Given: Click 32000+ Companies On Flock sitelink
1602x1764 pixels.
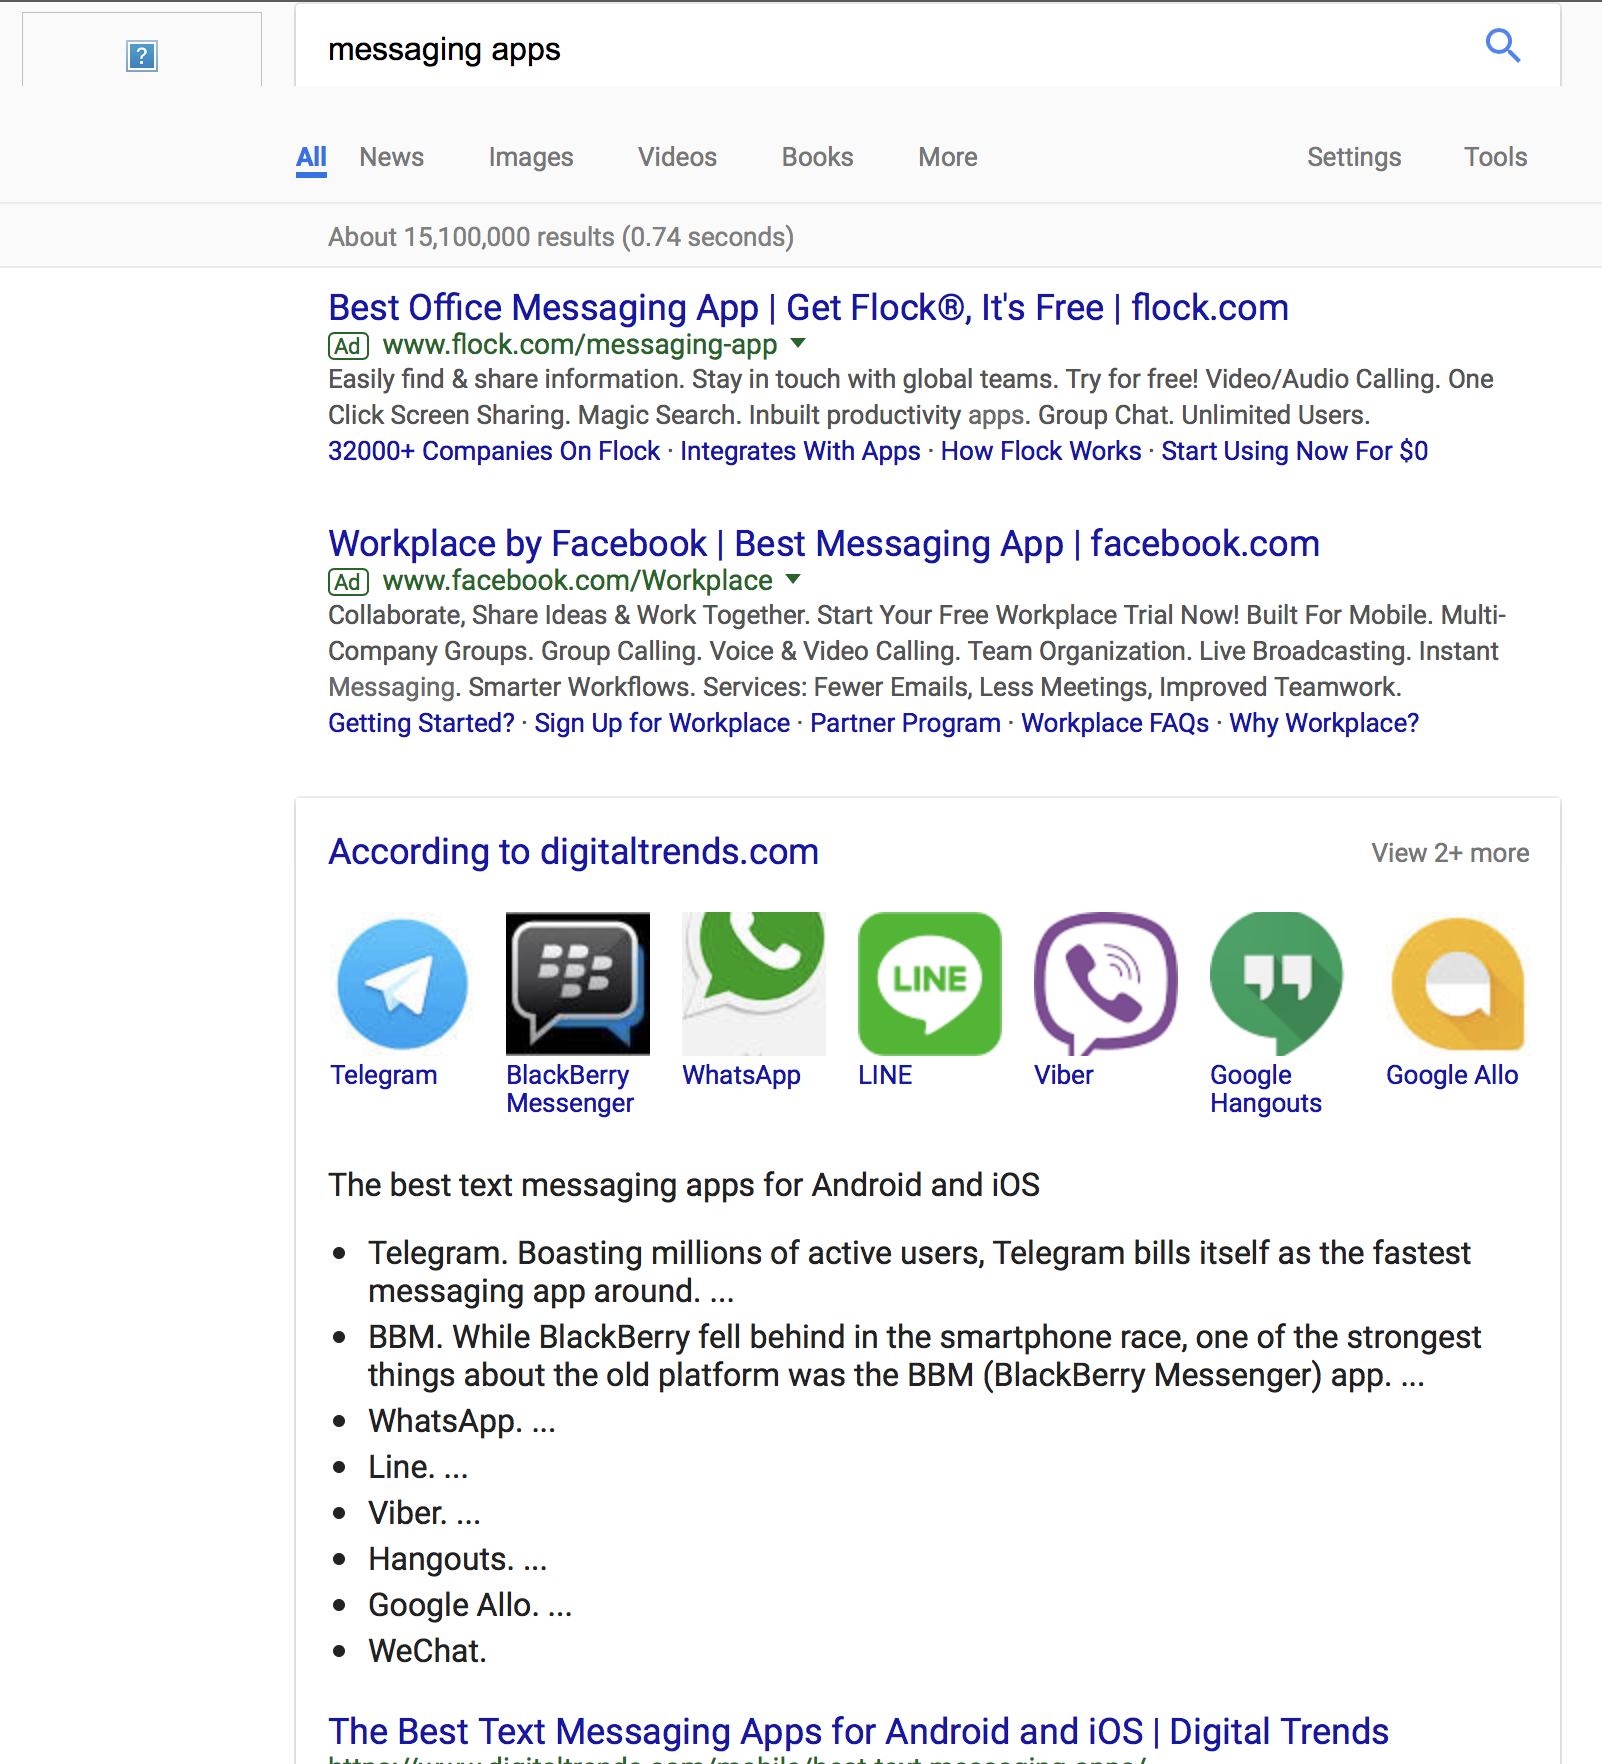Looking at the screenshot, I should coord(494,451).
